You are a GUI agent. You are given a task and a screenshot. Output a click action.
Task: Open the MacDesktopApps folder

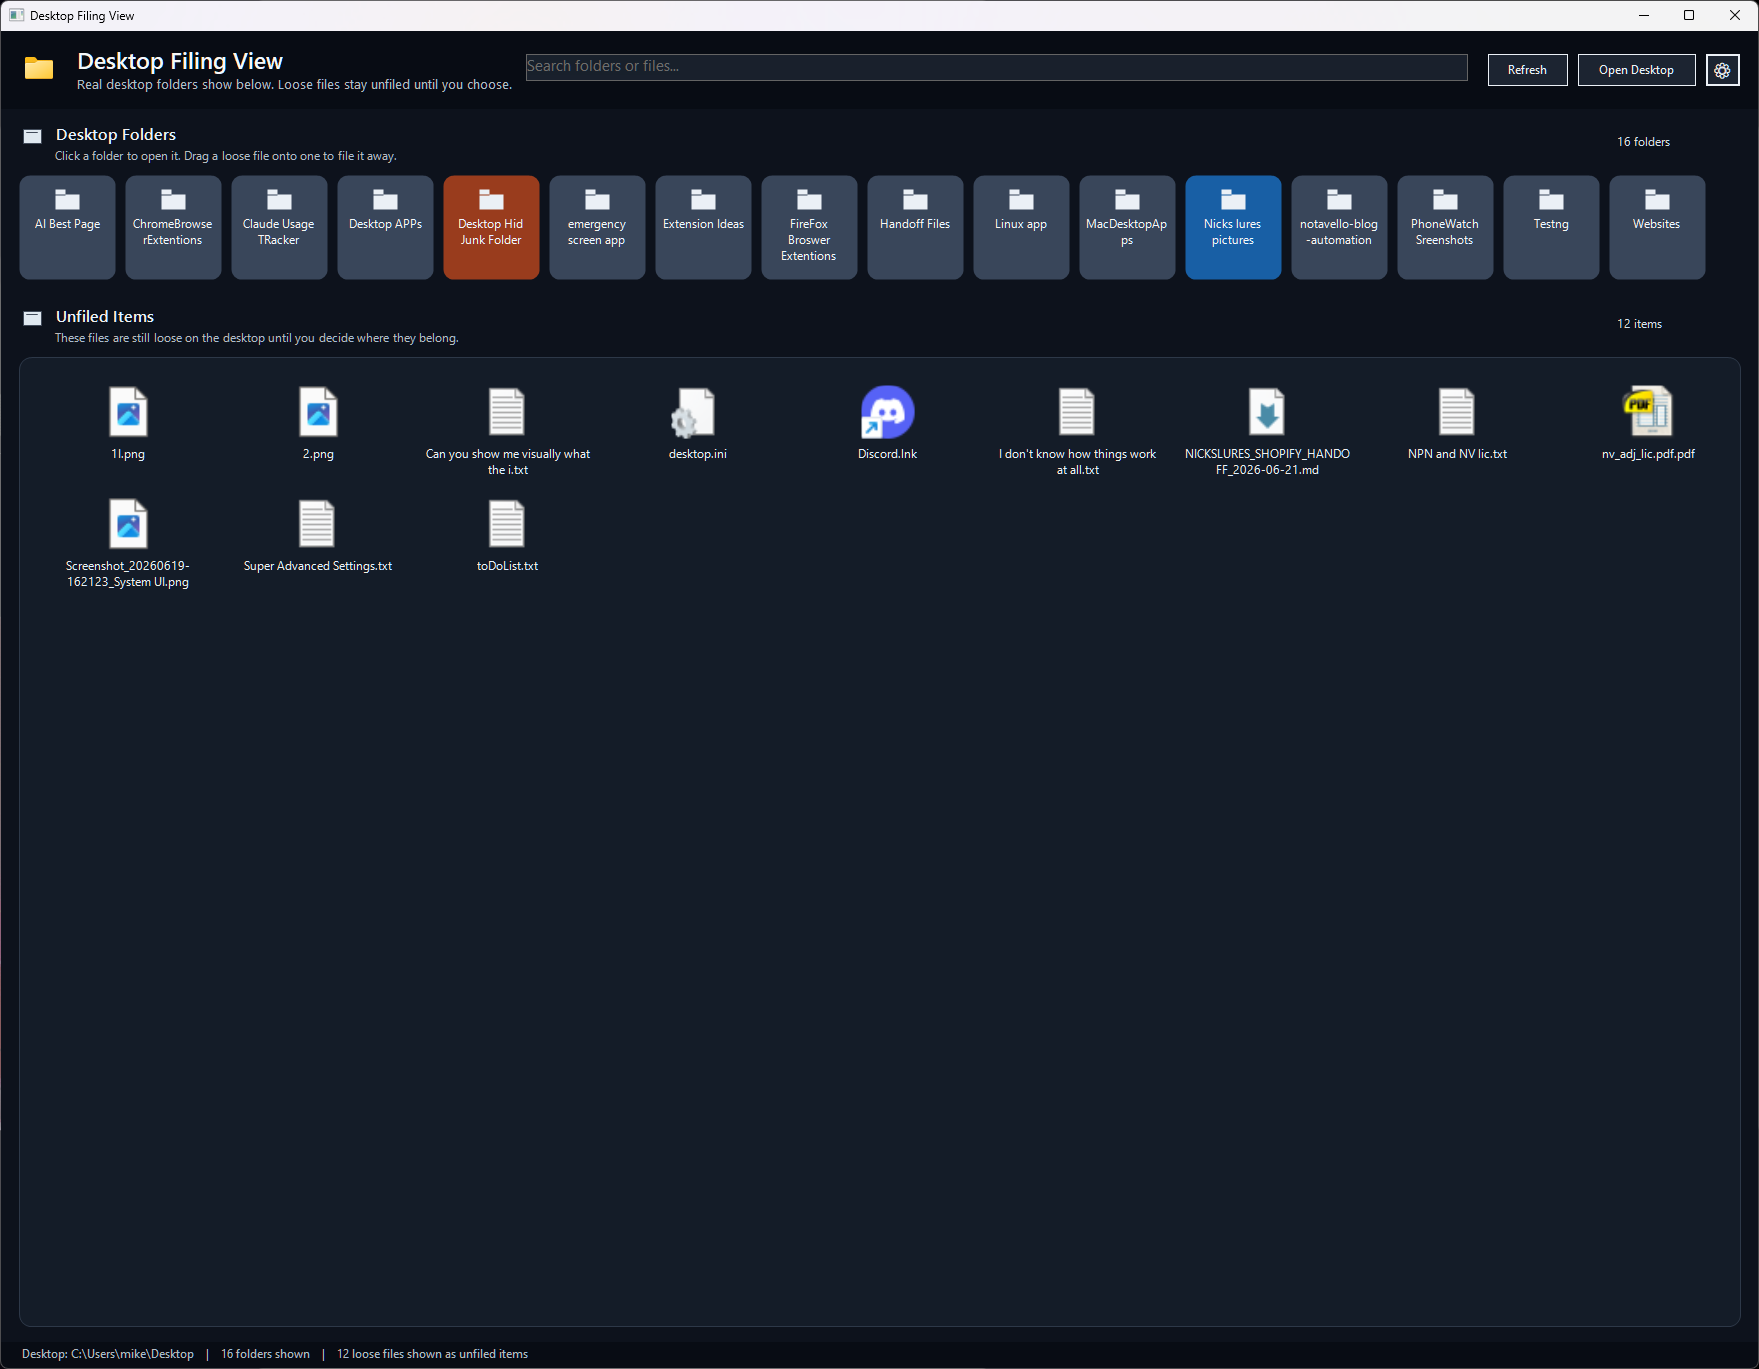1127,227
